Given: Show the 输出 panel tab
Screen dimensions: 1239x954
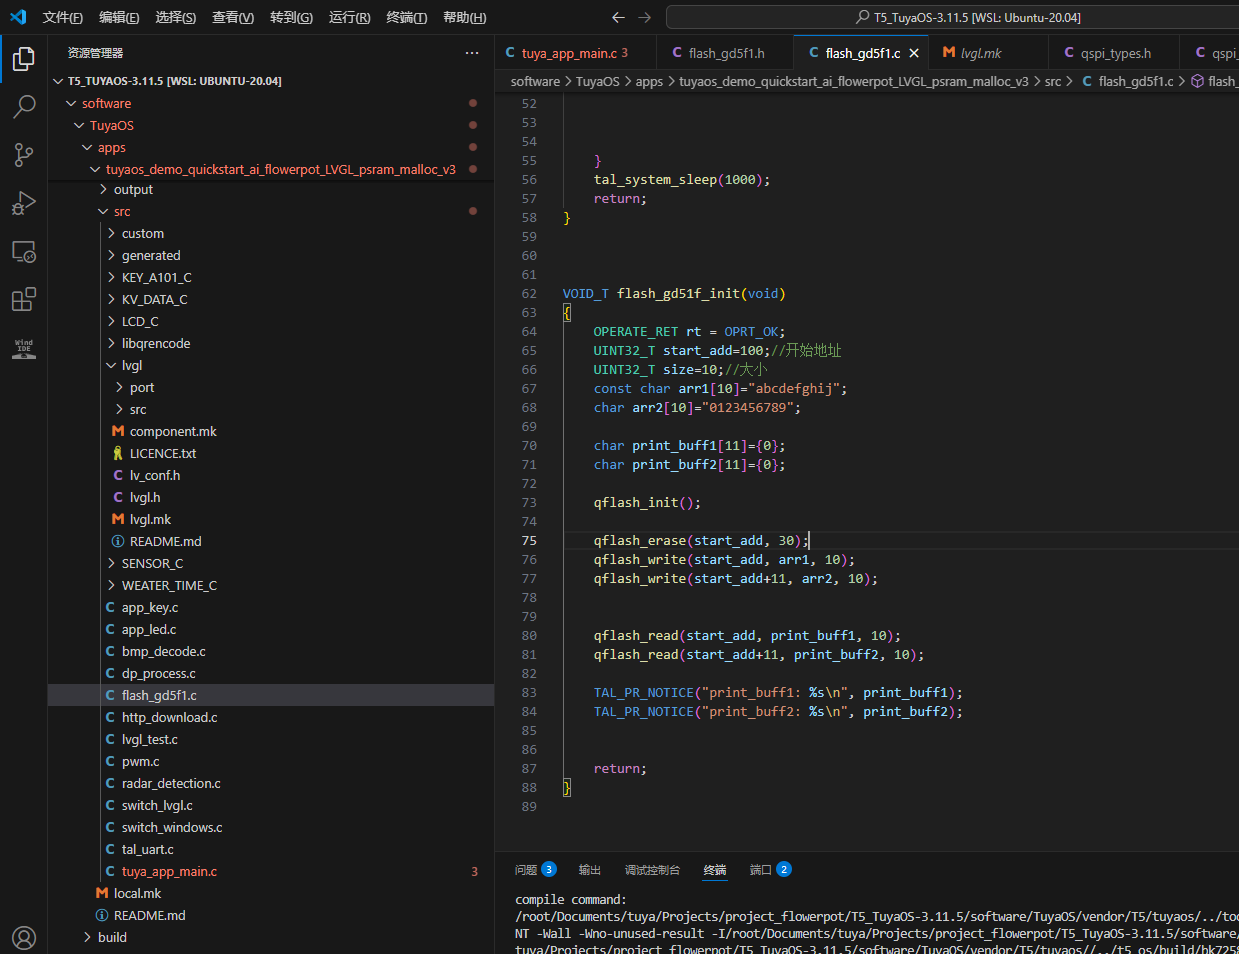Looking at the screenshot, I should (x=590, y=870).
